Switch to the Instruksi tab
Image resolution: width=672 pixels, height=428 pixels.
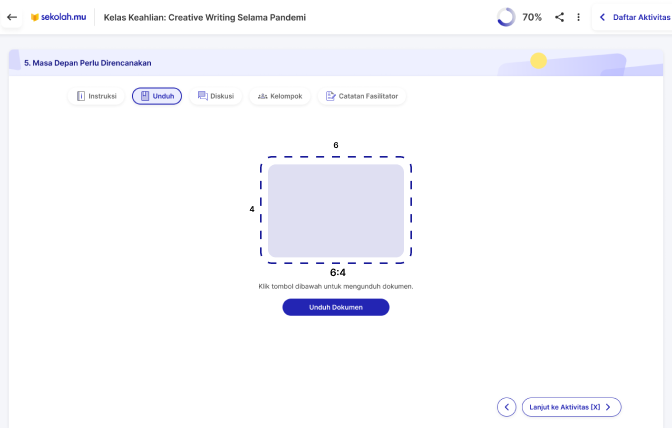click(97, 96)
